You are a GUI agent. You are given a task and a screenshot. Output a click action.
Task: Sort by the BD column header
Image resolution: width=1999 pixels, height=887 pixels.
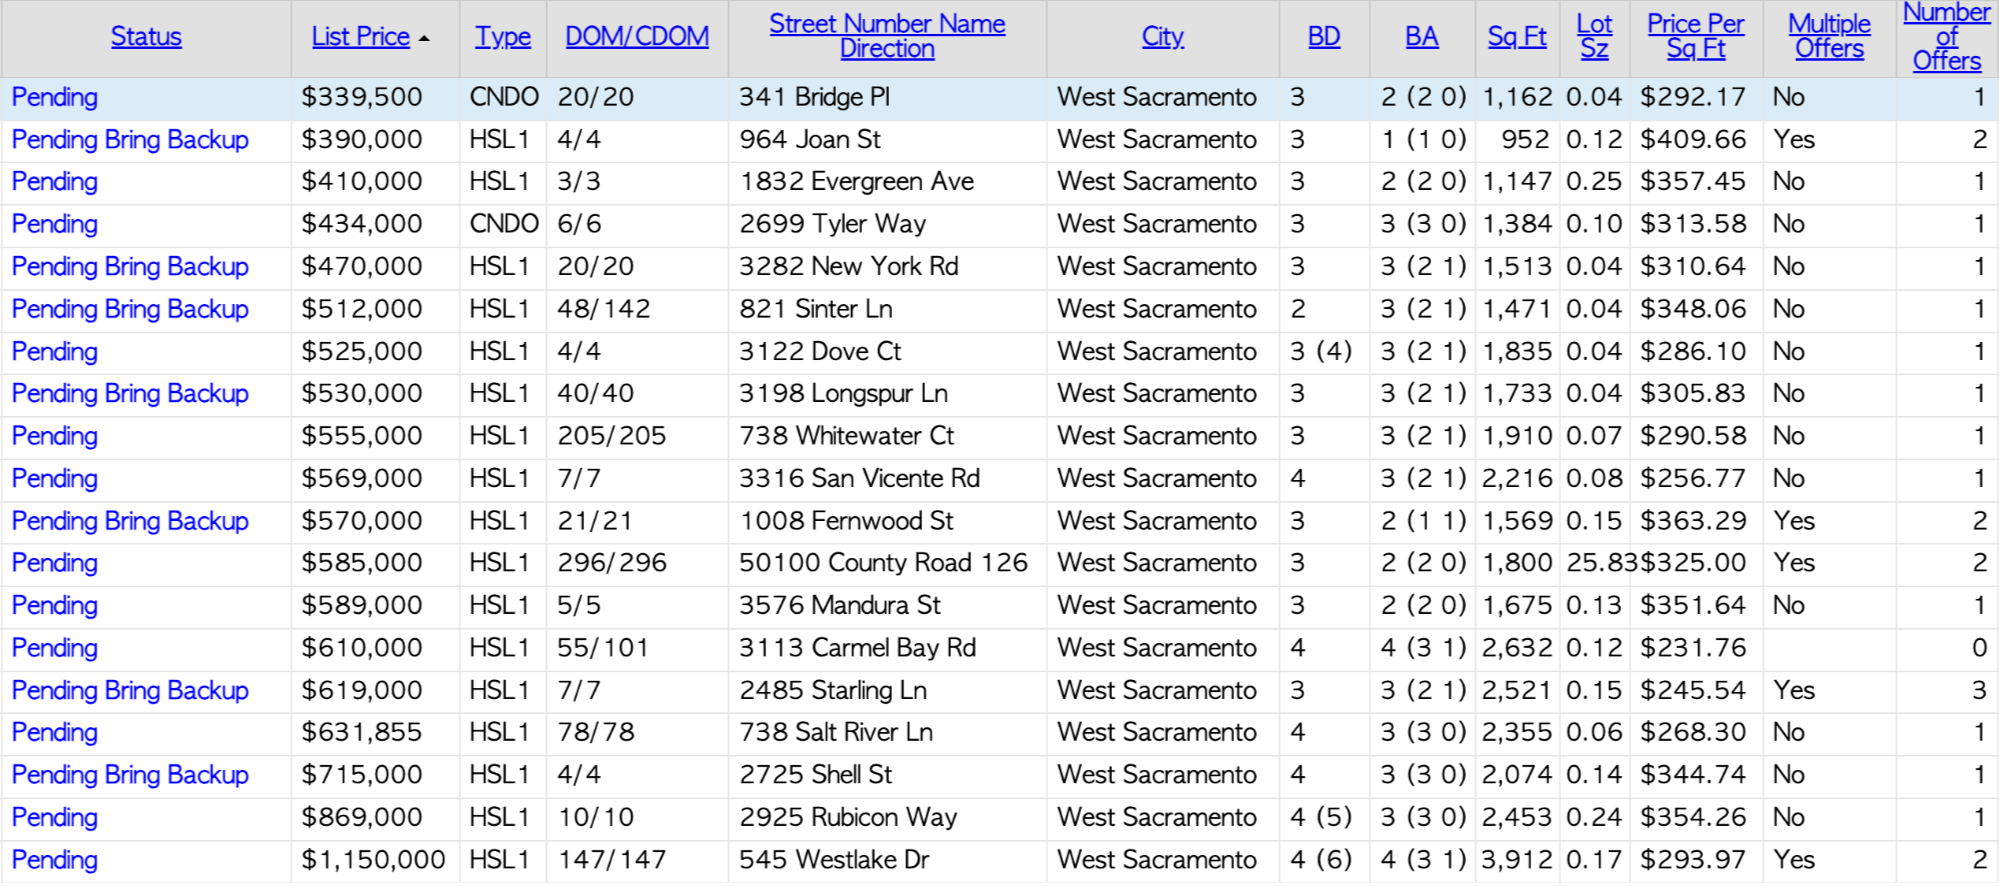click(x=1324, y=37)
